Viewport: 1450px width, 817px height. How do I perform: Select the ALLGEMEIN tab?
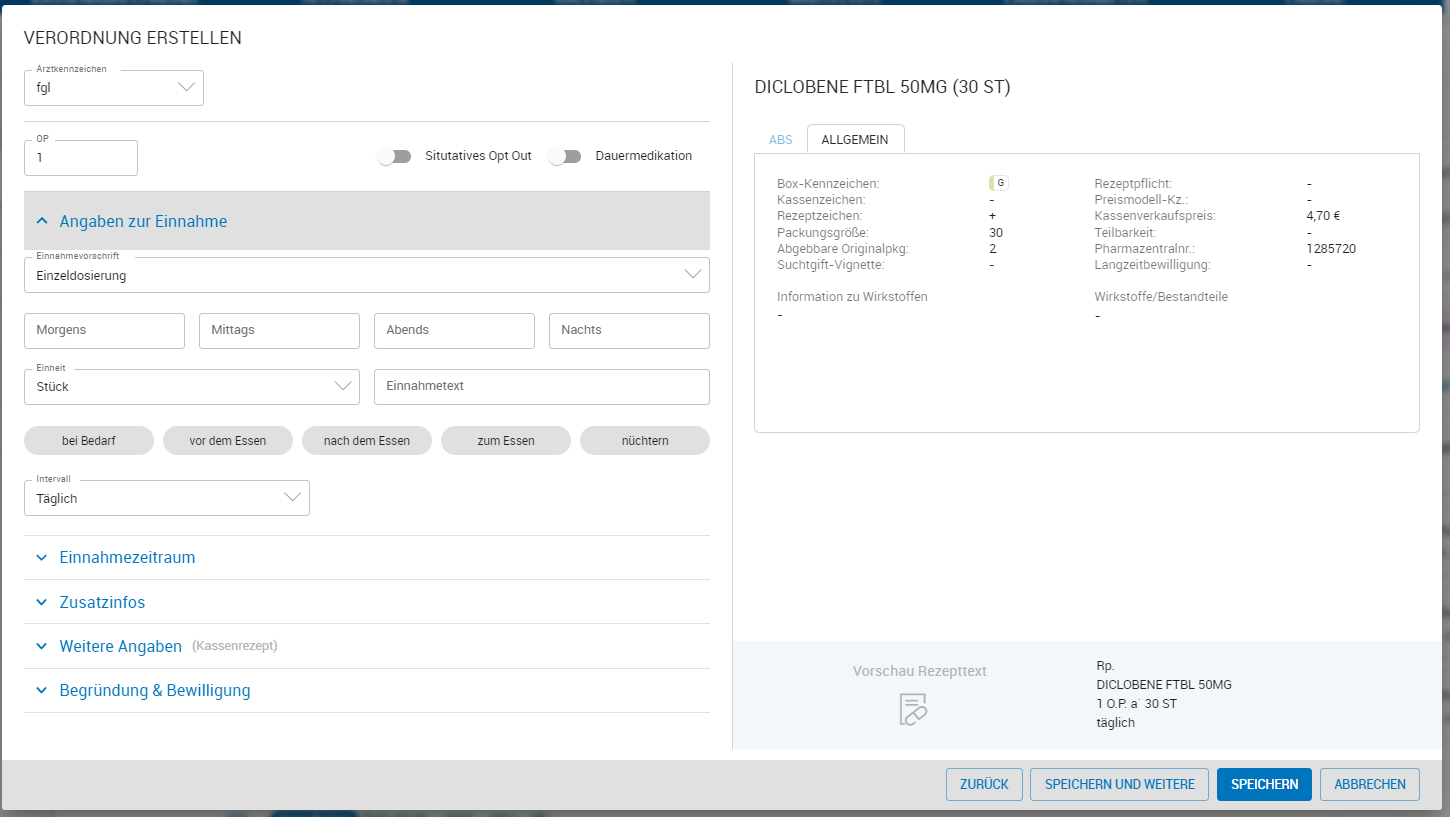click(x=855, y=139)
